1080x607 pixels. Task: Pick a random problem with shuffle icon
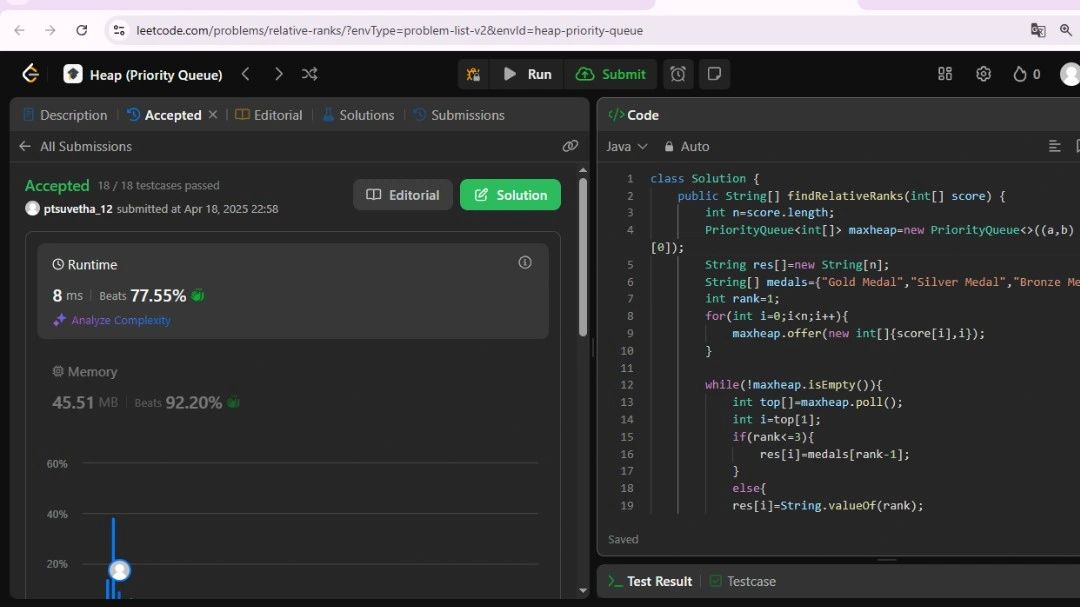tap(309, 74)
